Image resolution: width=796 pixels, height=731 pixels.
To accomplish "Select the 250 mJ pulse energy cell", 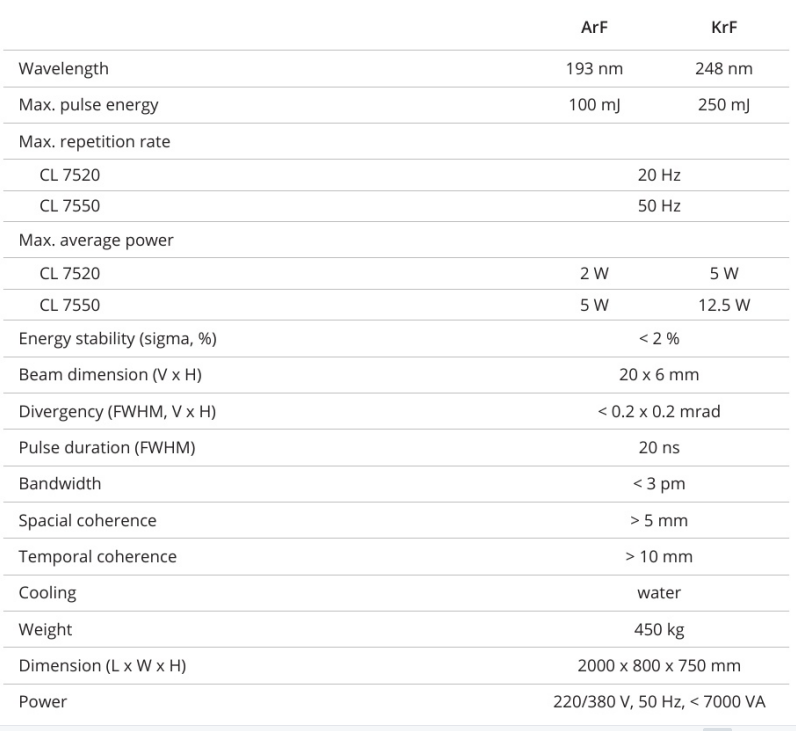I will (x=723, y=105).
